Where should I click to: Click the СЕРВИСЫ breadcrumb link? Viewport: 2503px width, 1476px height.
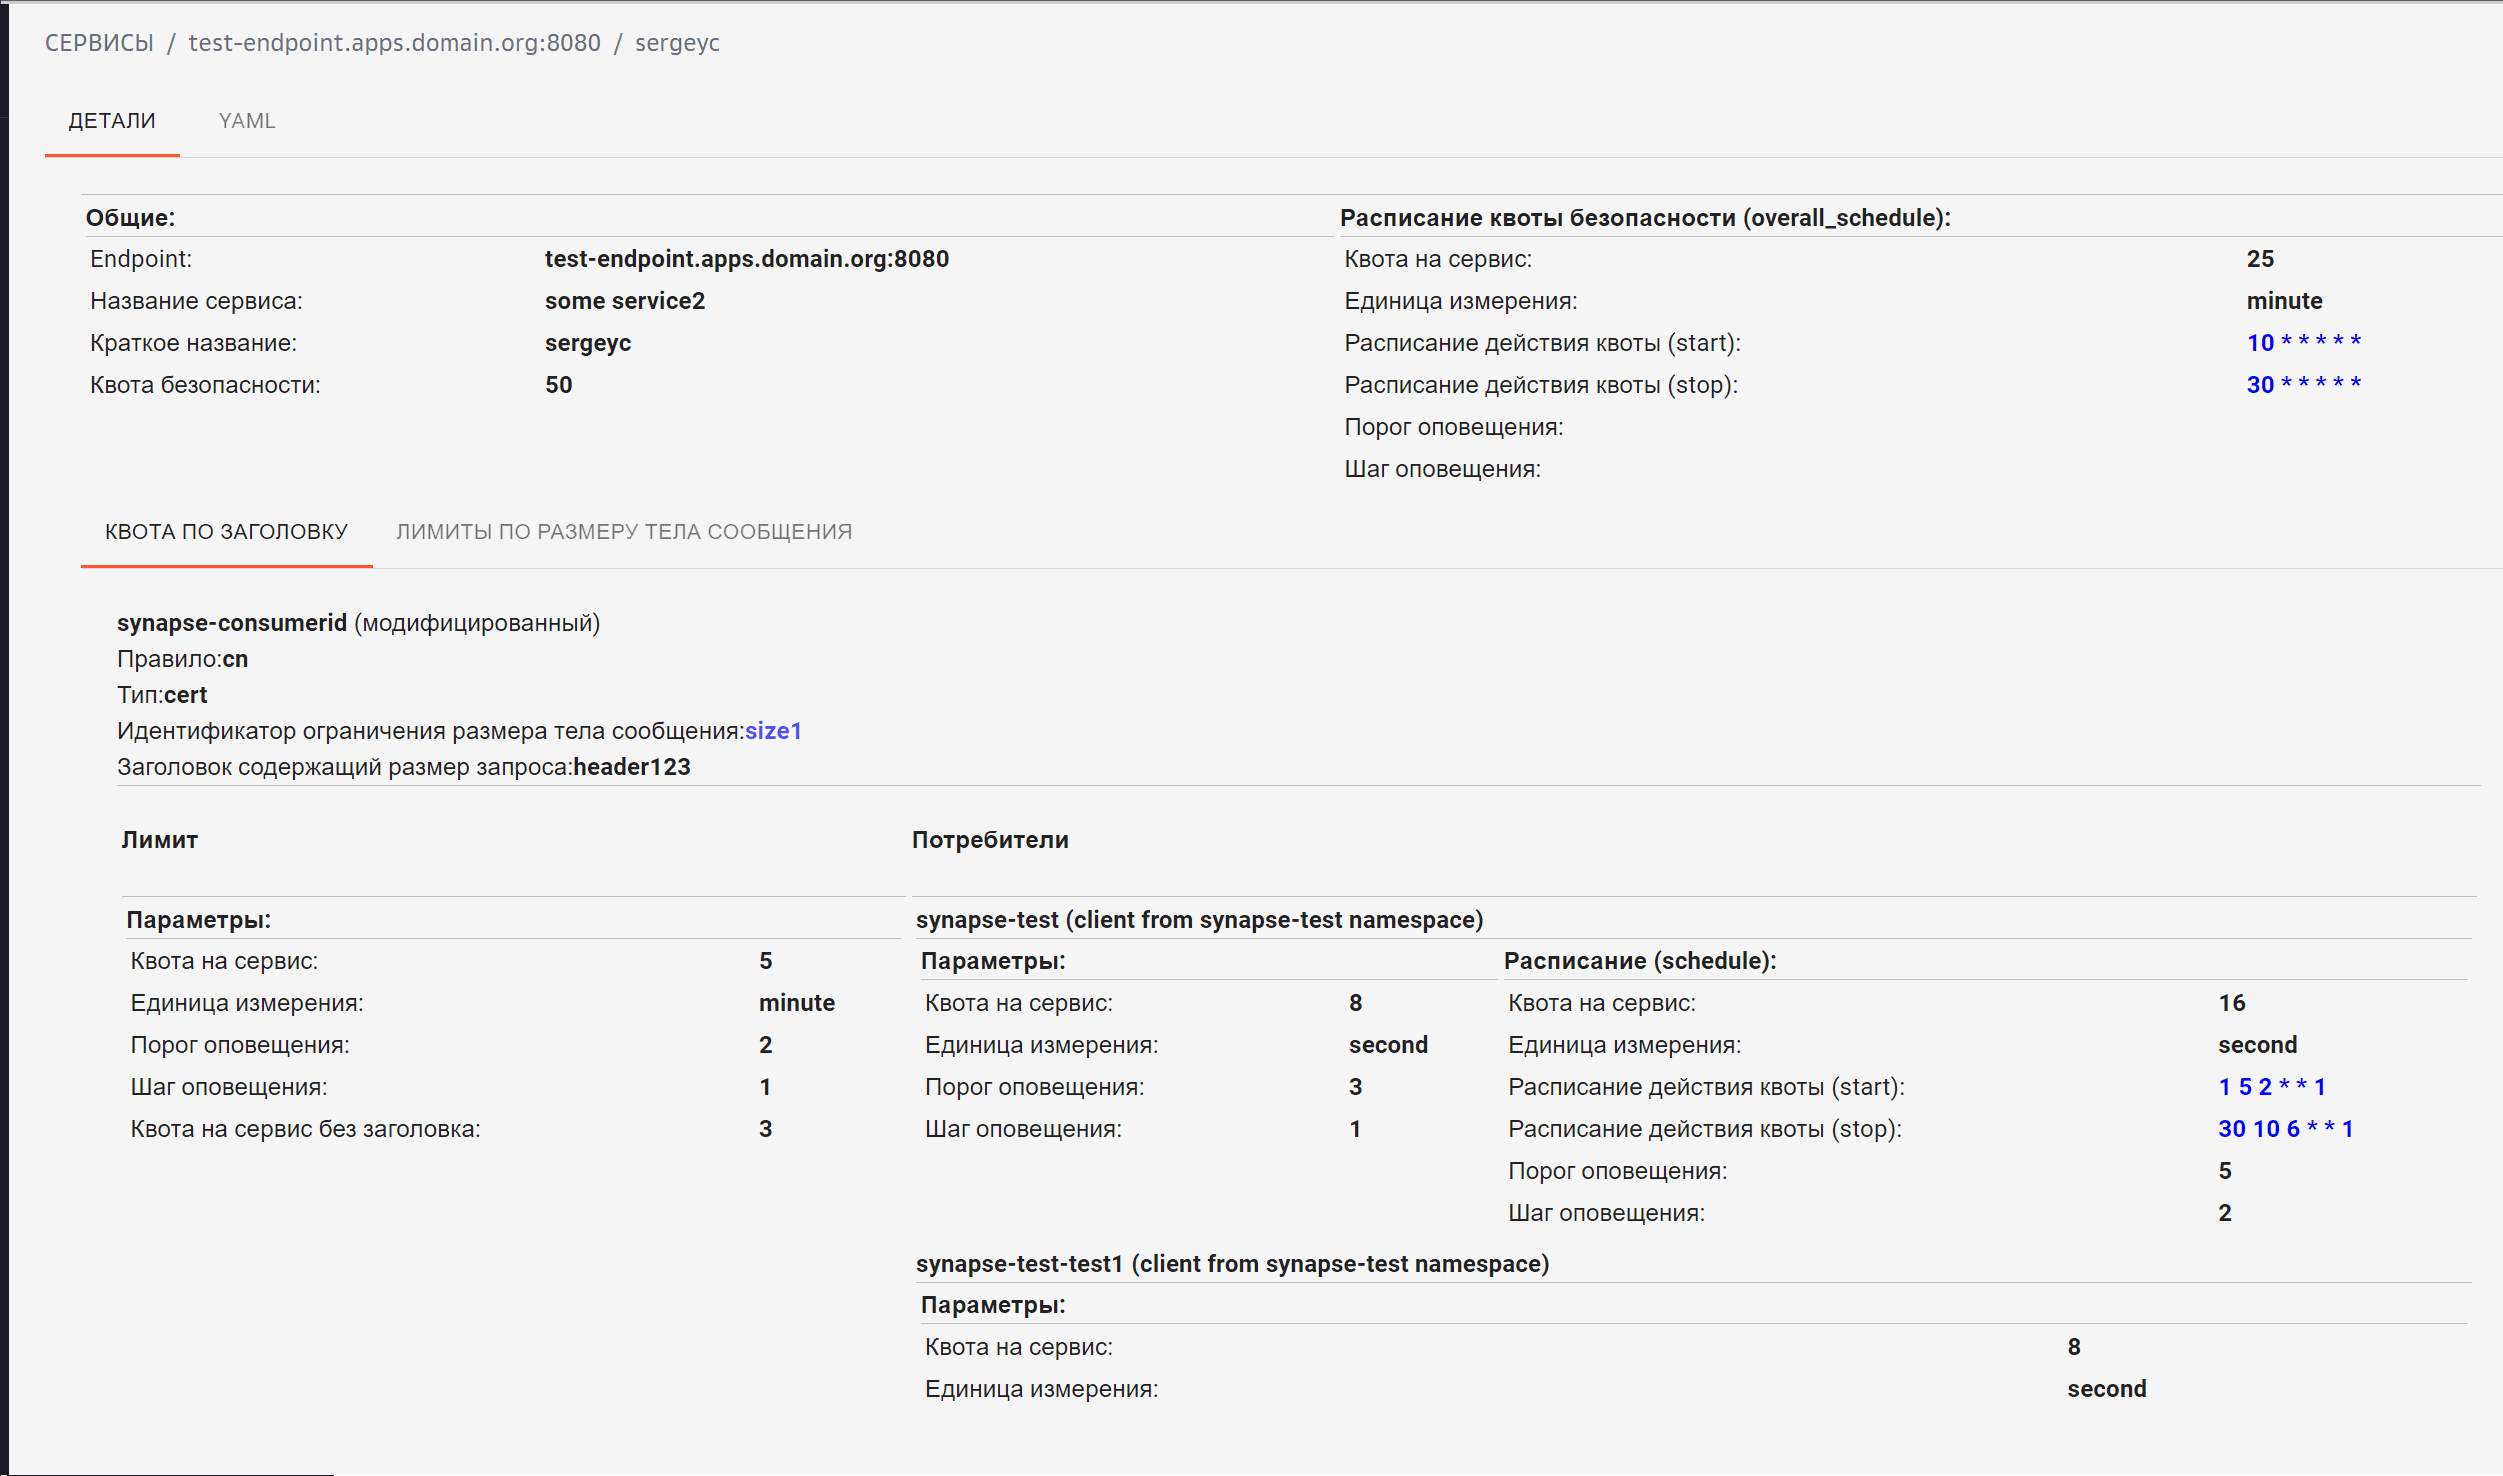99,43
